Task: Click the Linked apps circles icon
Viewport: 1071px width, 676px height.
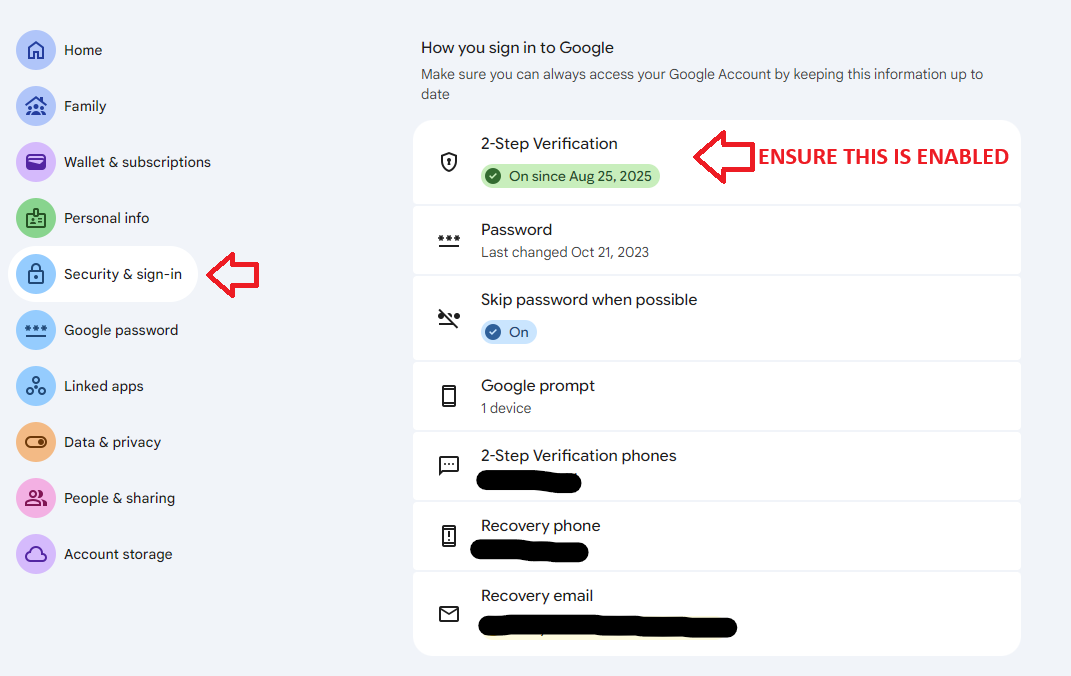Action: pos(36,386)
